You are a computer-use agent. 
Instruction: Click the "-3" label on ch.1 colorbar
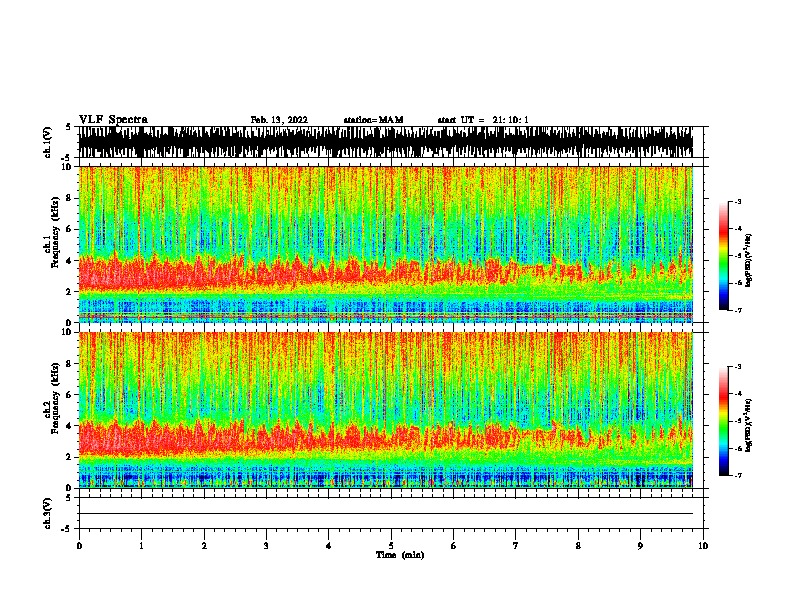(737, 201)
